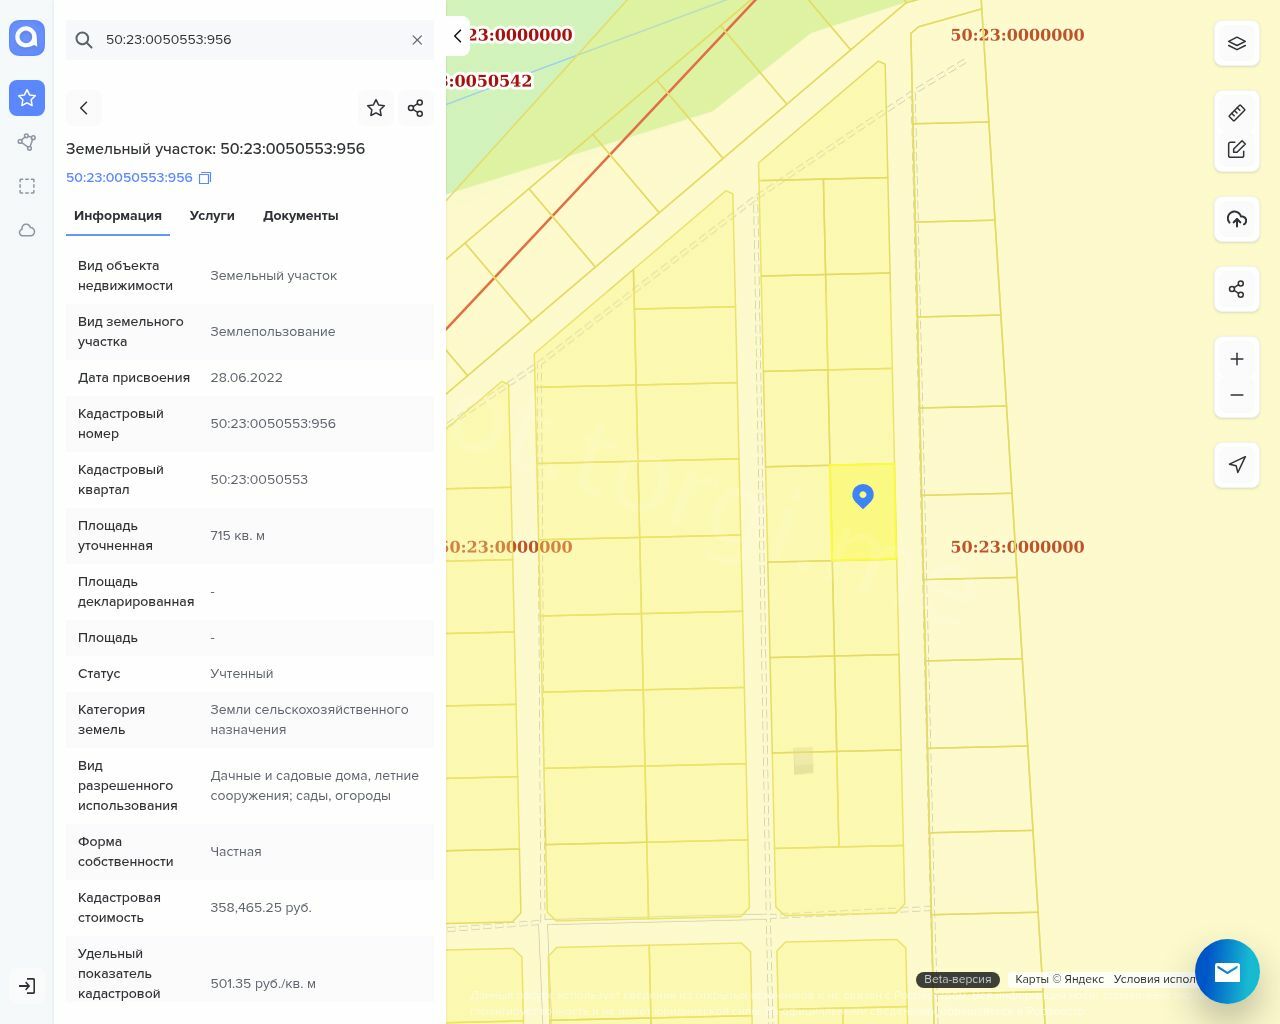Share the map using right toolbar icon
This screenshot has width=1280, height=1024.
(x=1236, y=289)
